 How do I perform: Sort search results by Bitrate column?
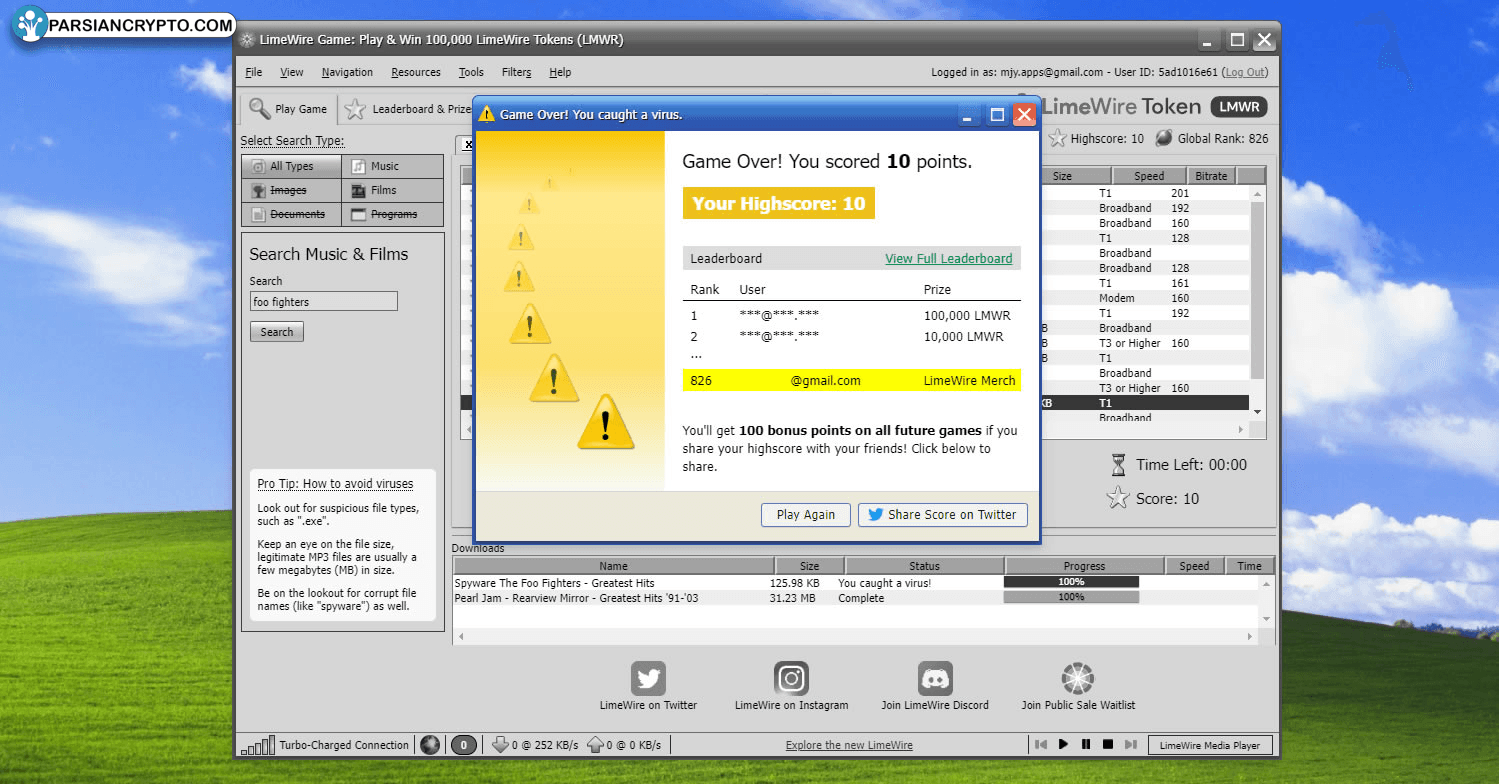1210,176
